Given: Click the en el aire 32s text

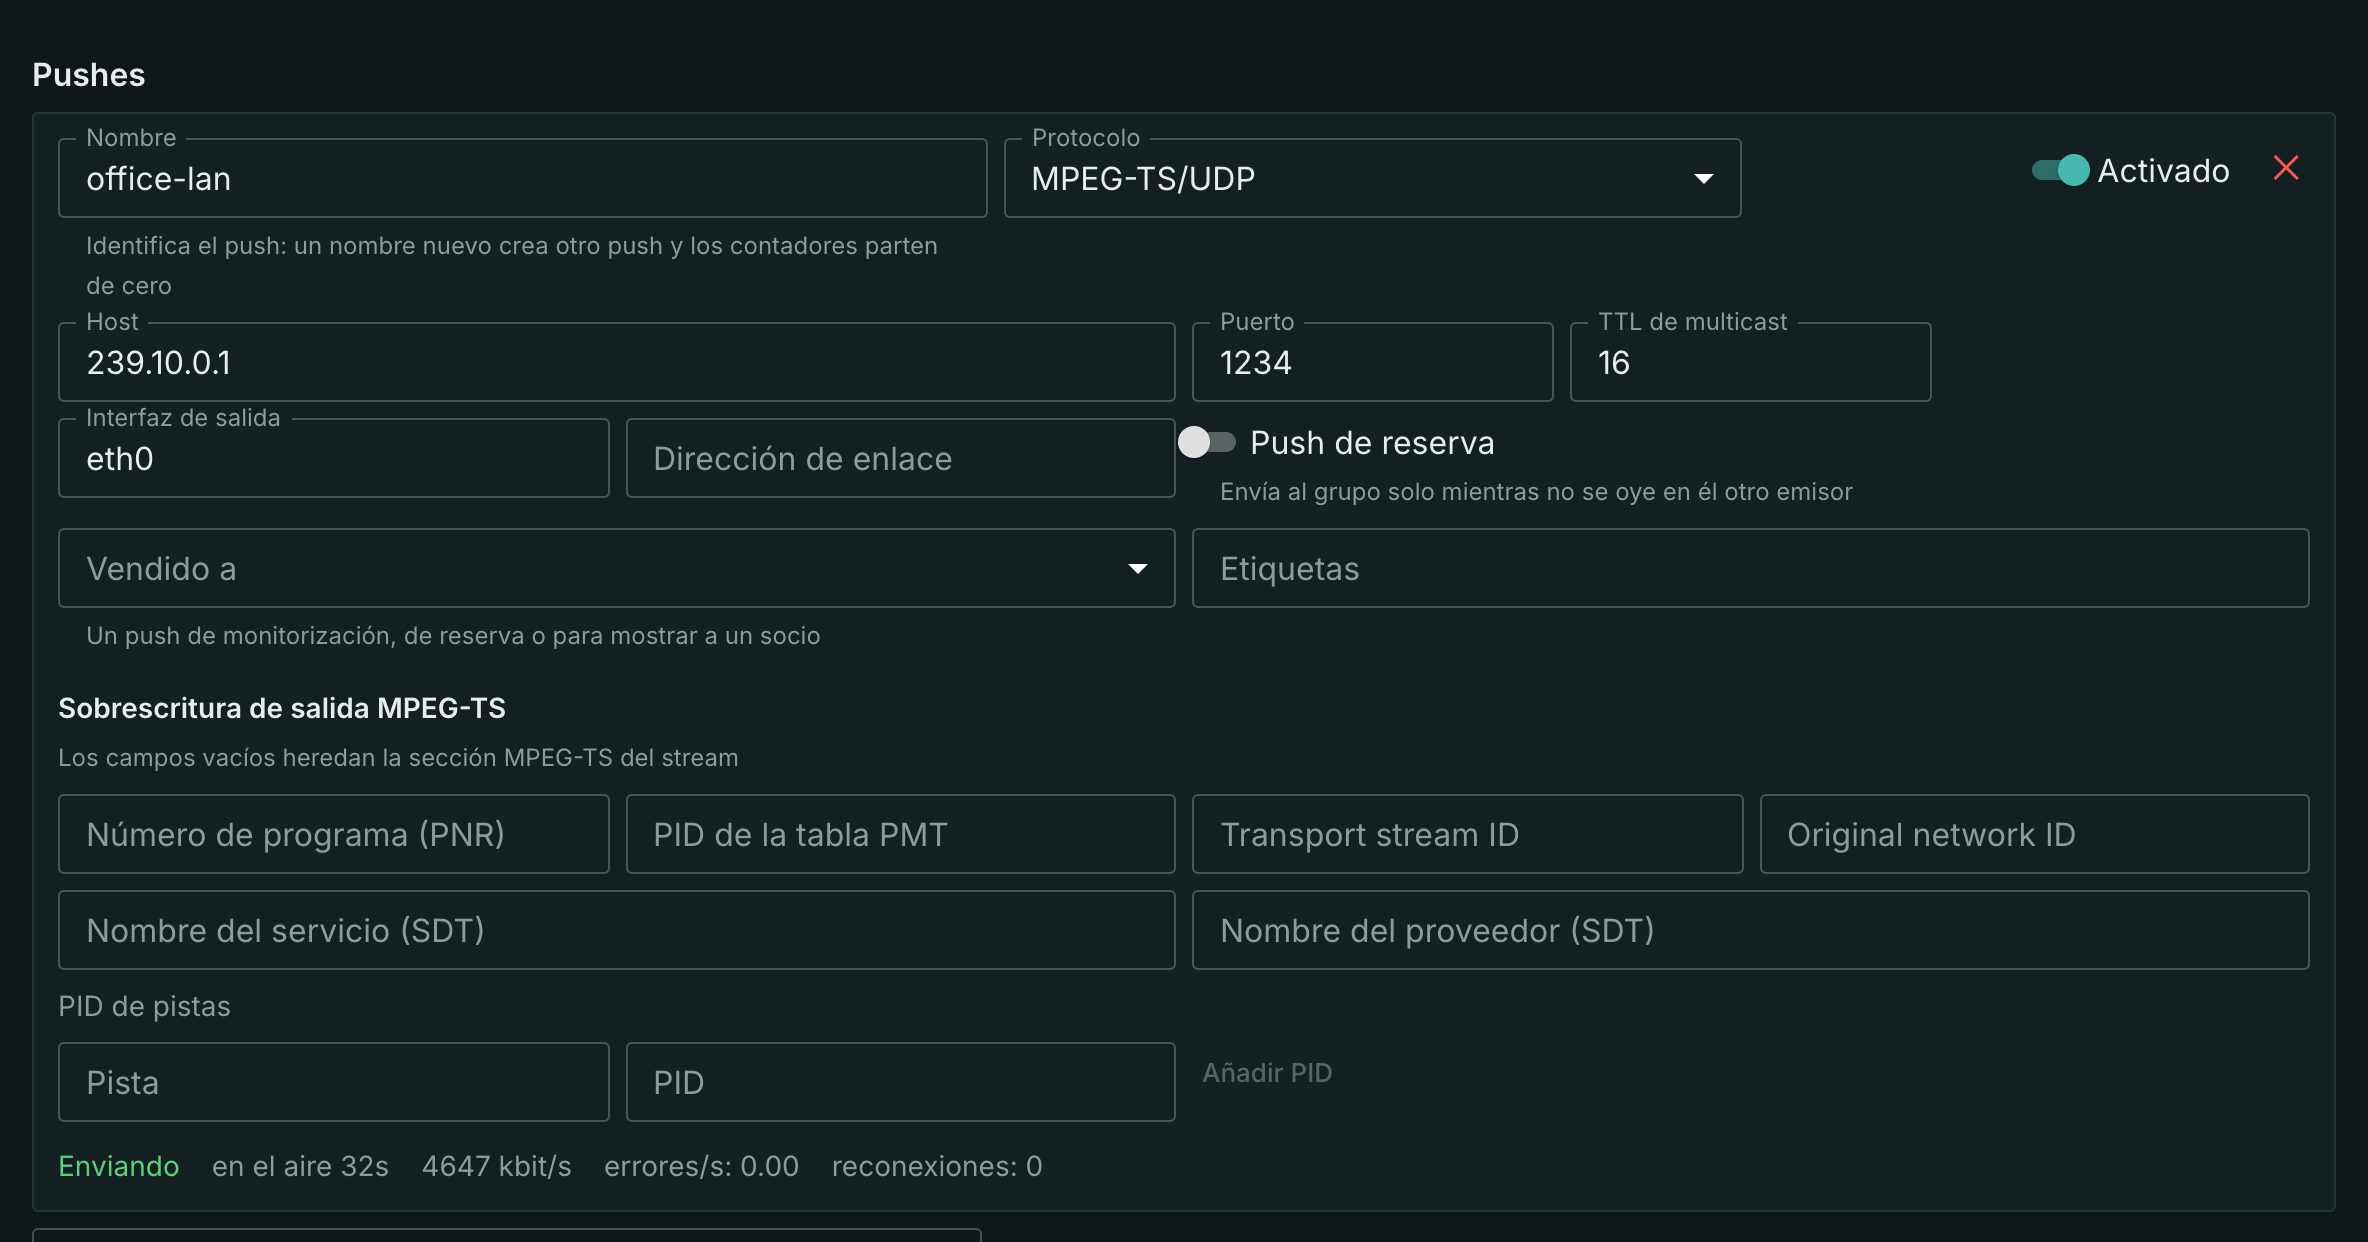Looking at the screenshot, I should [300, 1166].
